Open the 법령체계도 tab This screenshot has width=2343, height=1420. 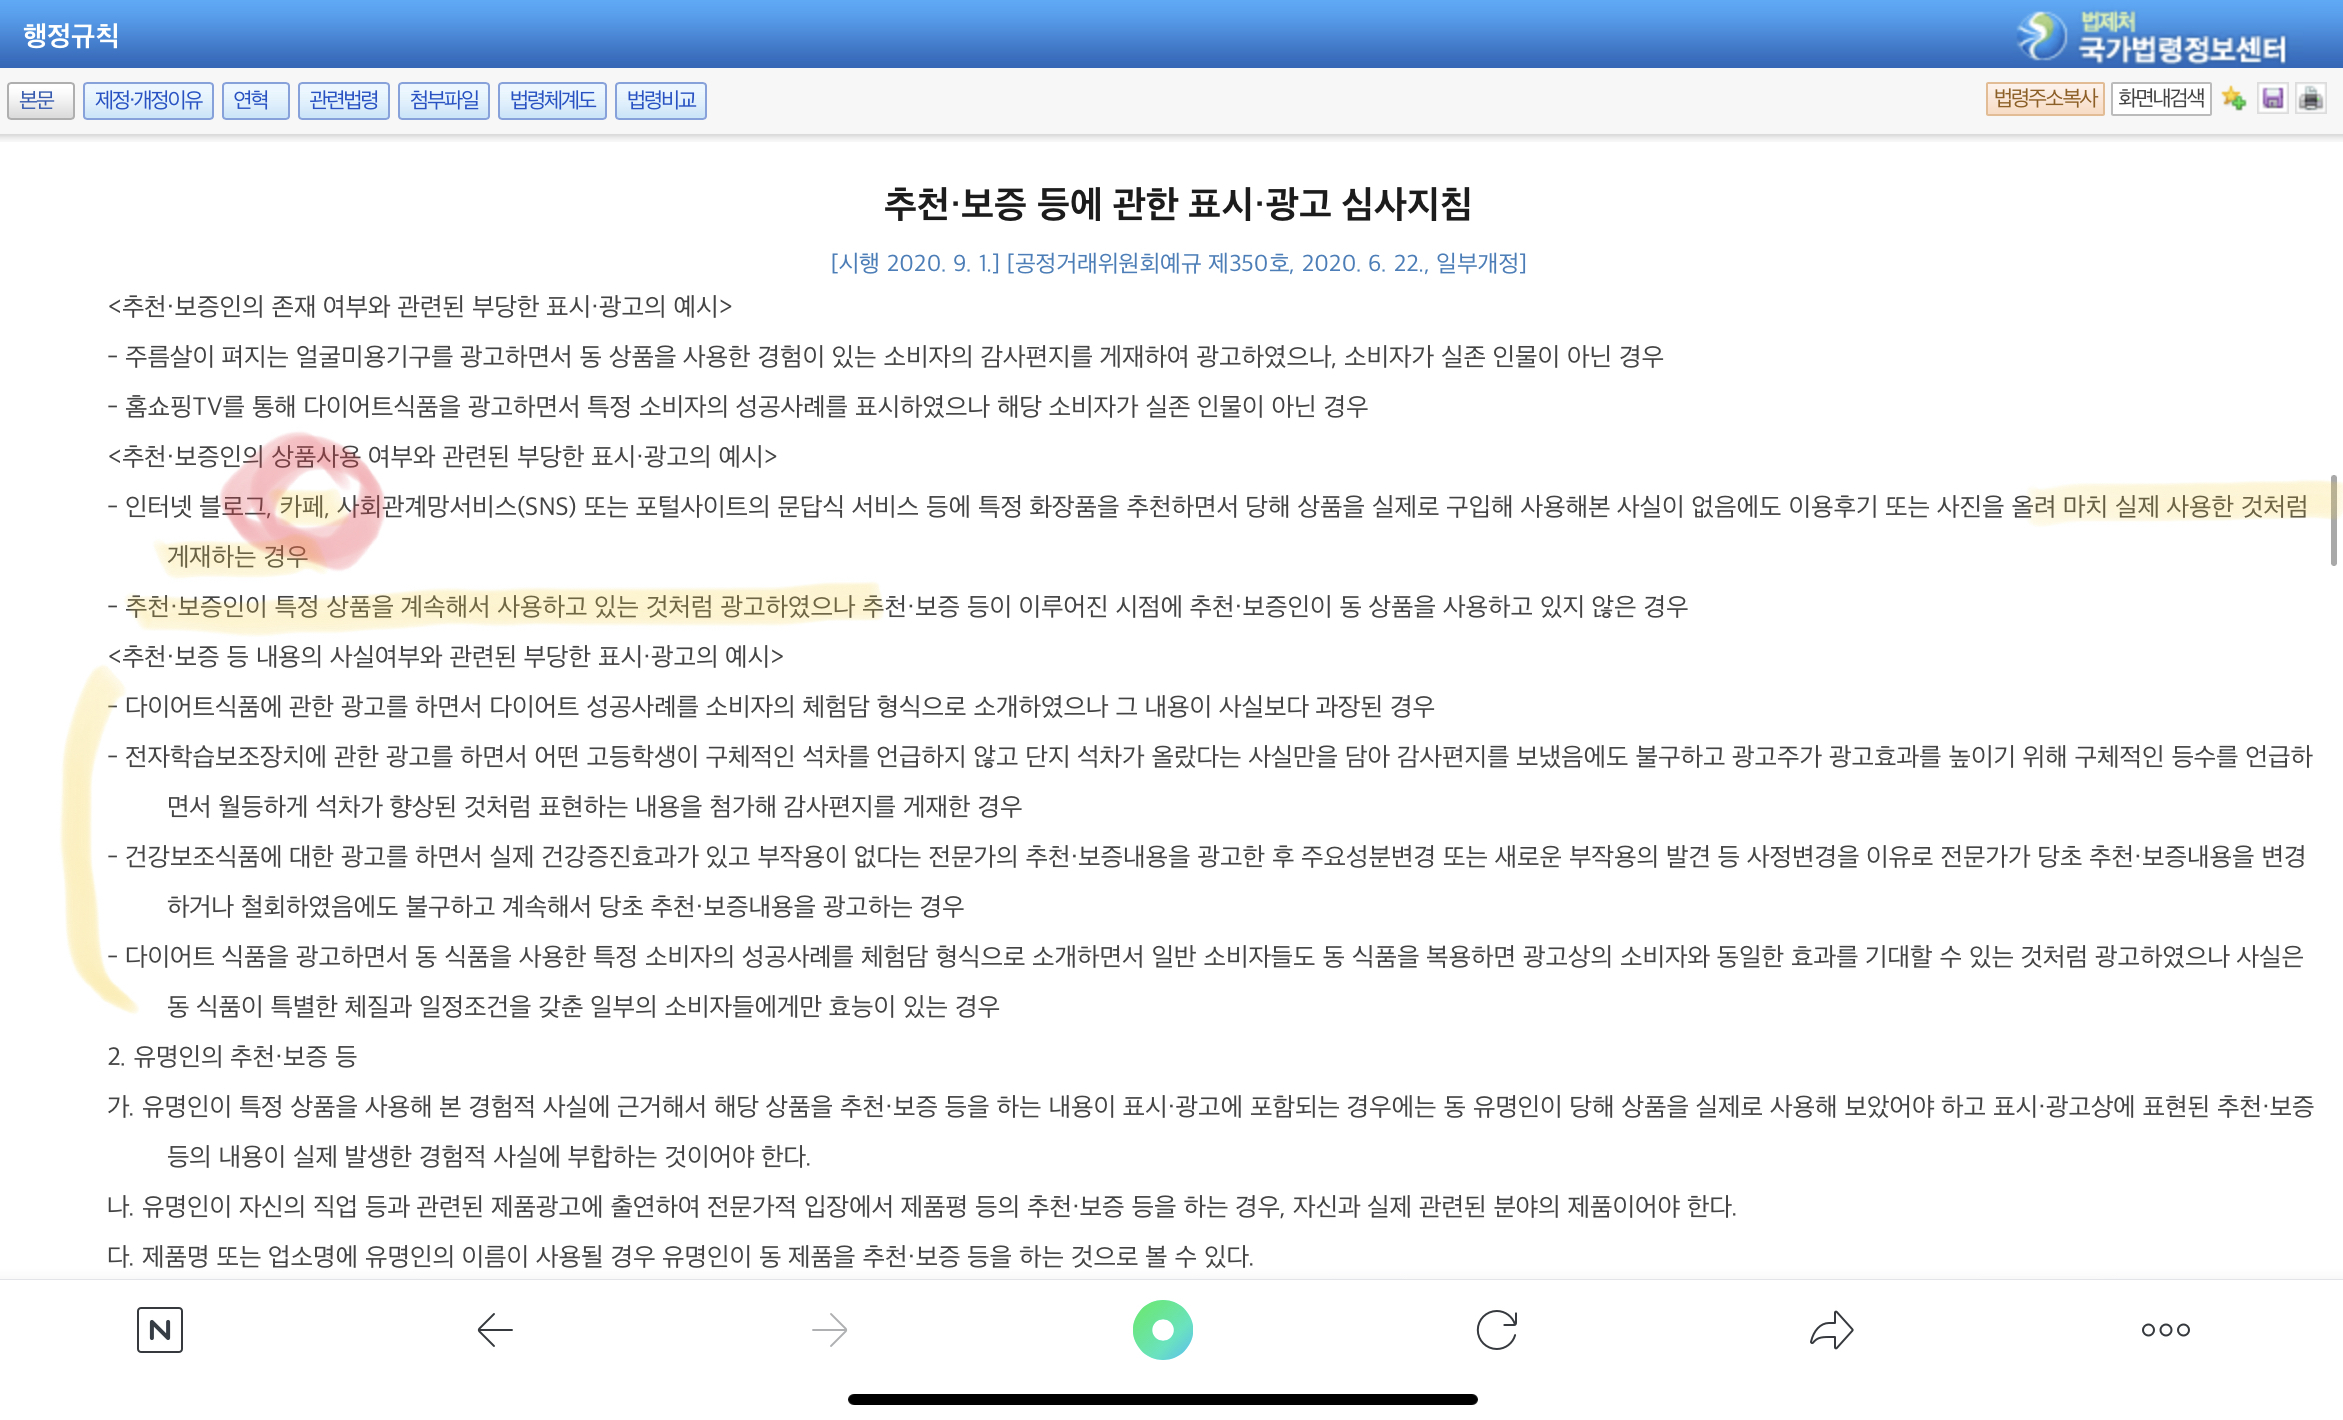pyautogui.click(x=552, y=100)
